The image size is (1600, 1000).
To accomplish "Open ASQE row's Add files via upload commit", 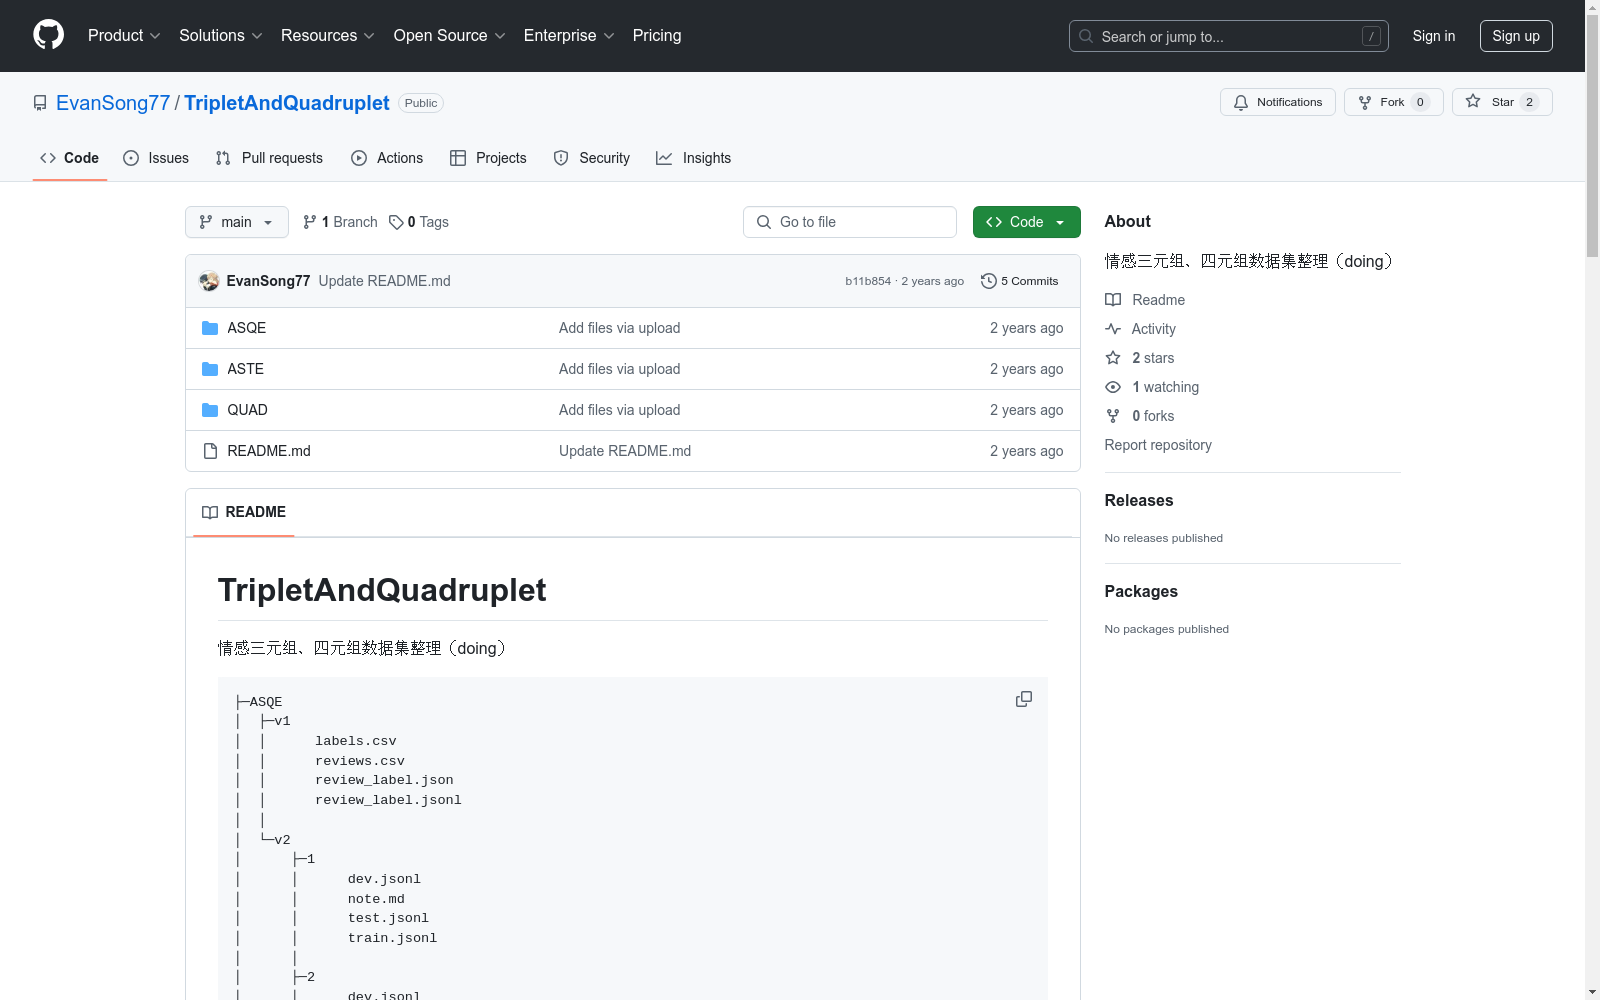I will pyautogui.click(x=619, y=328).
